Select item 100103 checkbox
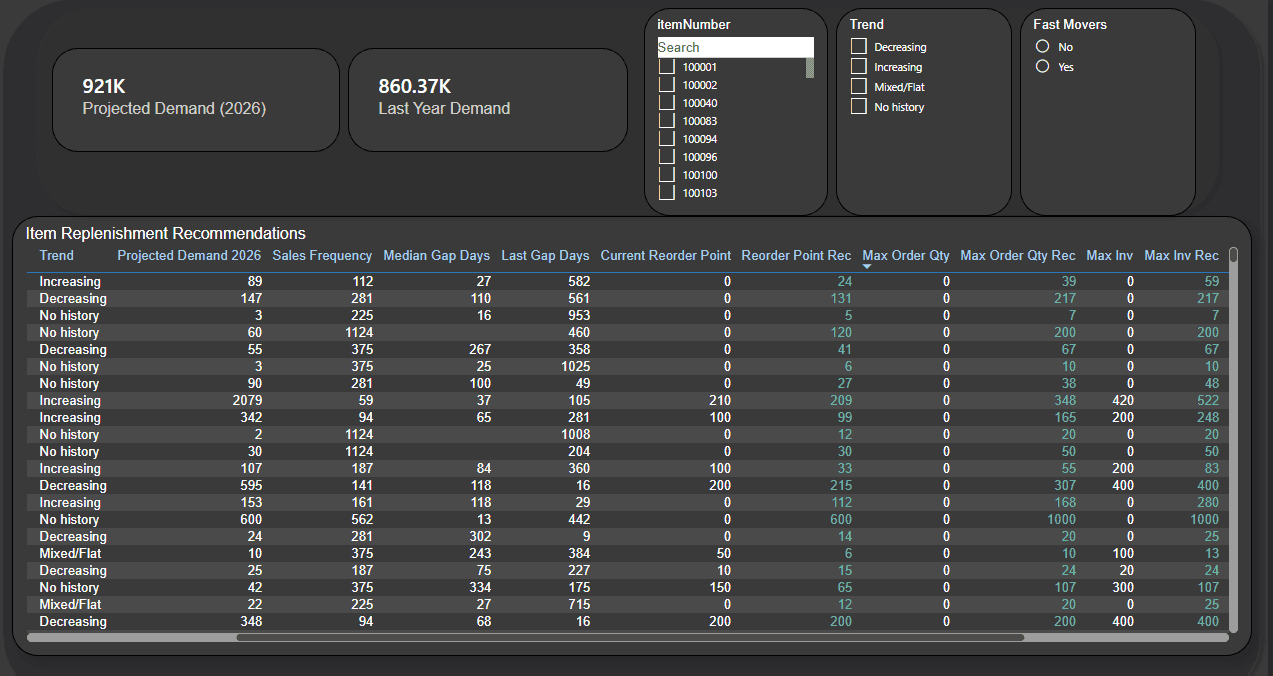Viewport: 1273px width, 676px height. [666, 192]
